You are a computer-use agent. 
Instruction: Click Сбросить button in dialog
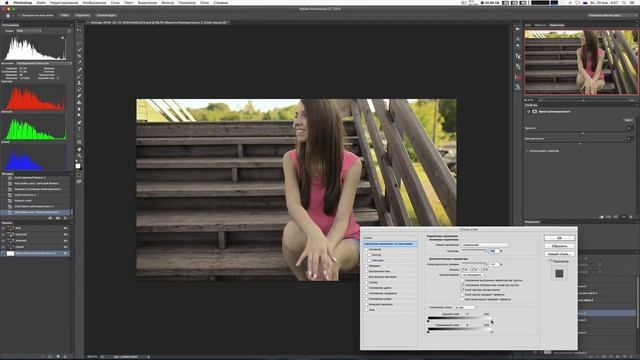click(560, 246)
